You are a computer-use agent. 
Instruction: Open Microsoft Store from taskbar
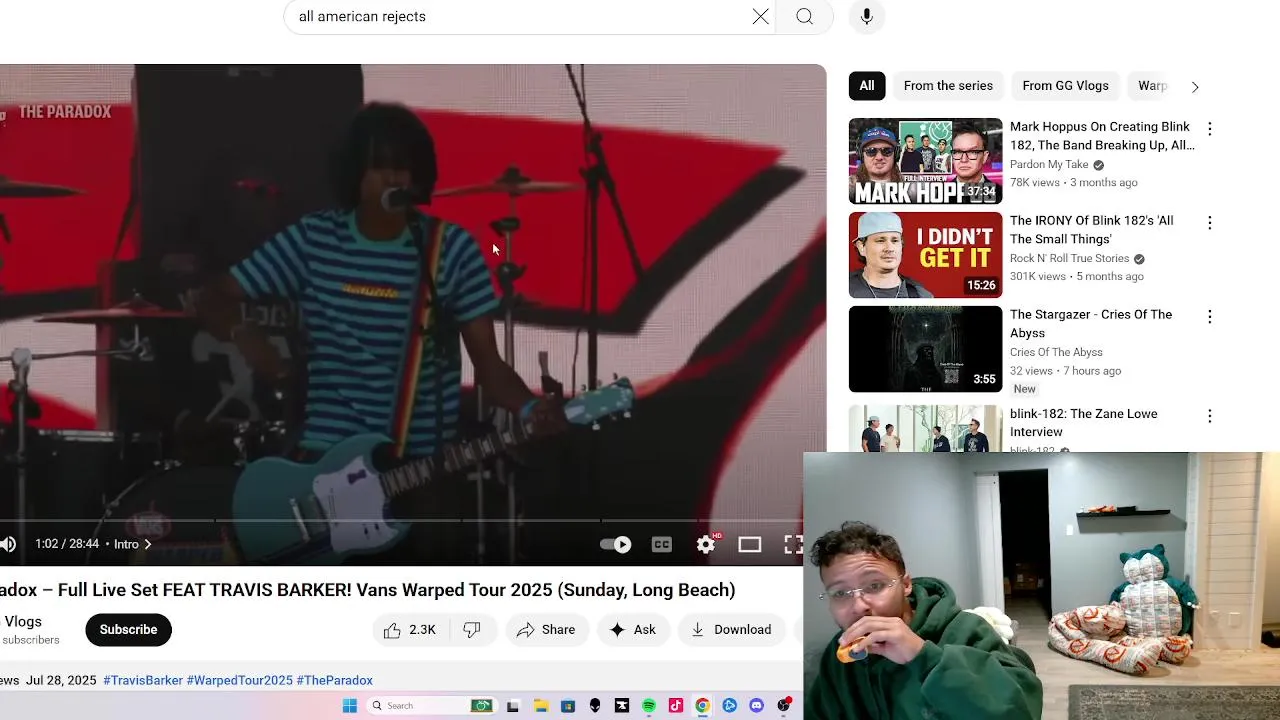point(568,706)
